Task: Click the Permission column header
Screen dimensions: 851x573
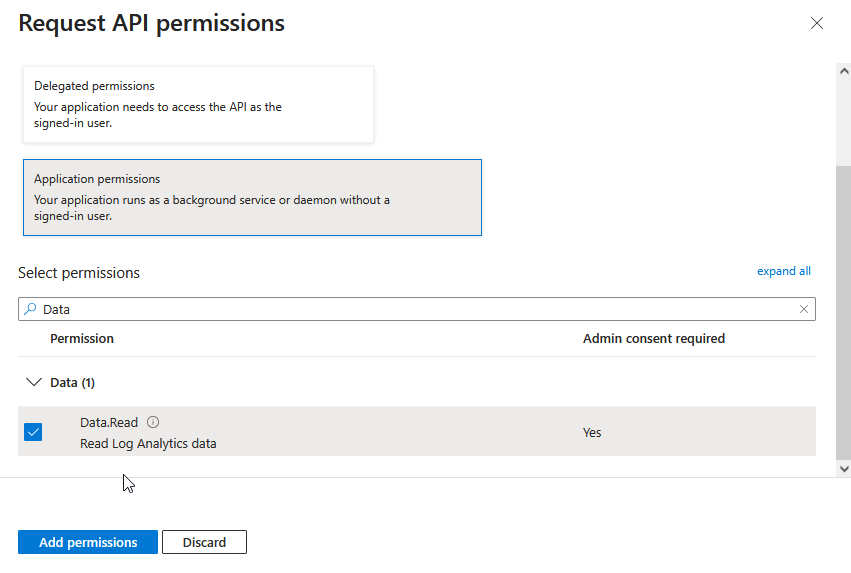Action: 82,339
